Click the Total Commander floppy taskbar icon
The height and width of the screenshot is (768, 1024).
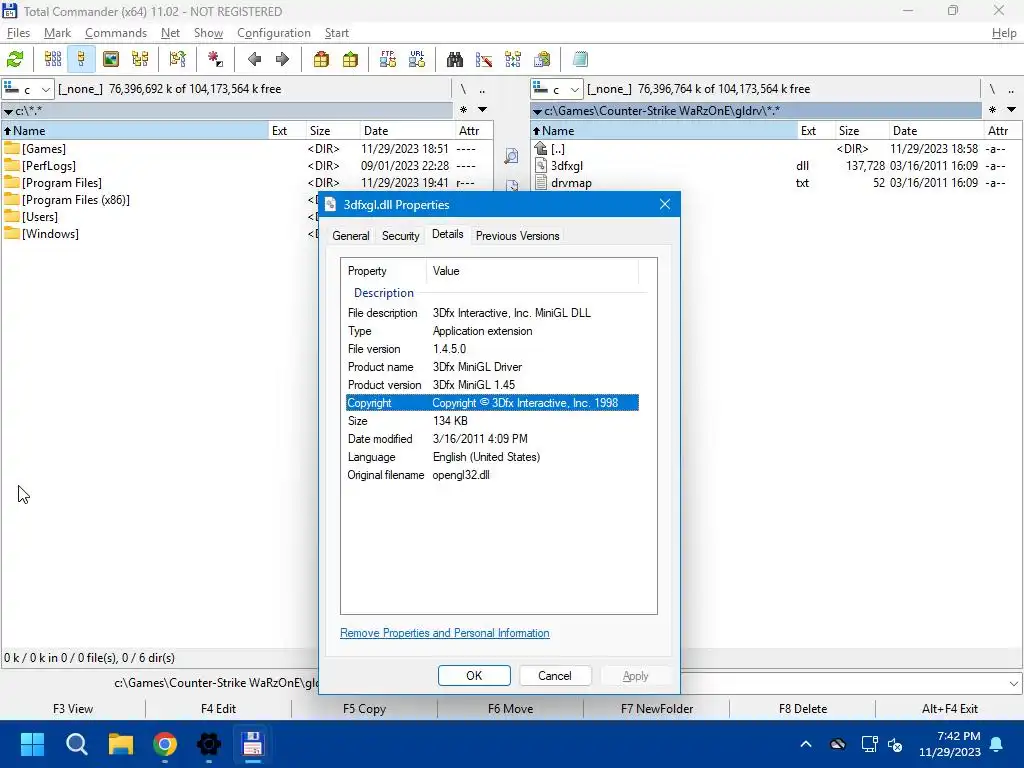click(253, 744)
